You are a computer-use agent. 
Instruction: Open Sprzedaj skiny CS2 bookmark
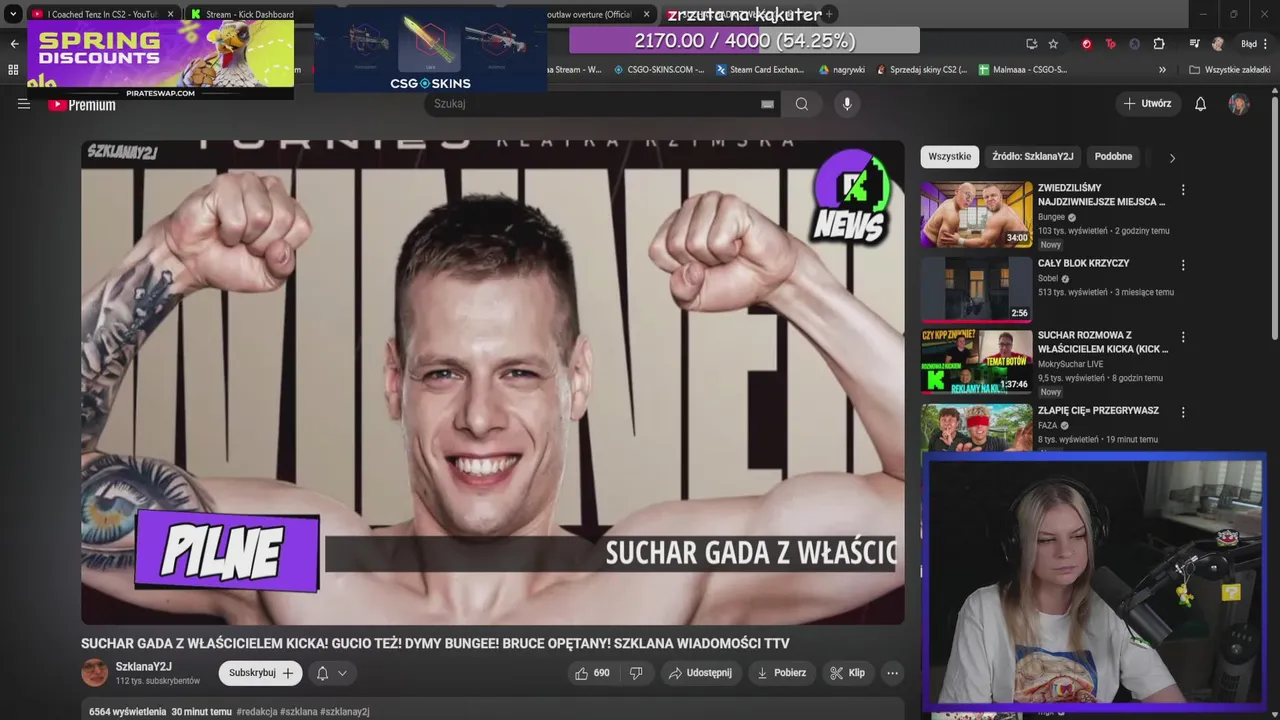click(x=921, y=70)
